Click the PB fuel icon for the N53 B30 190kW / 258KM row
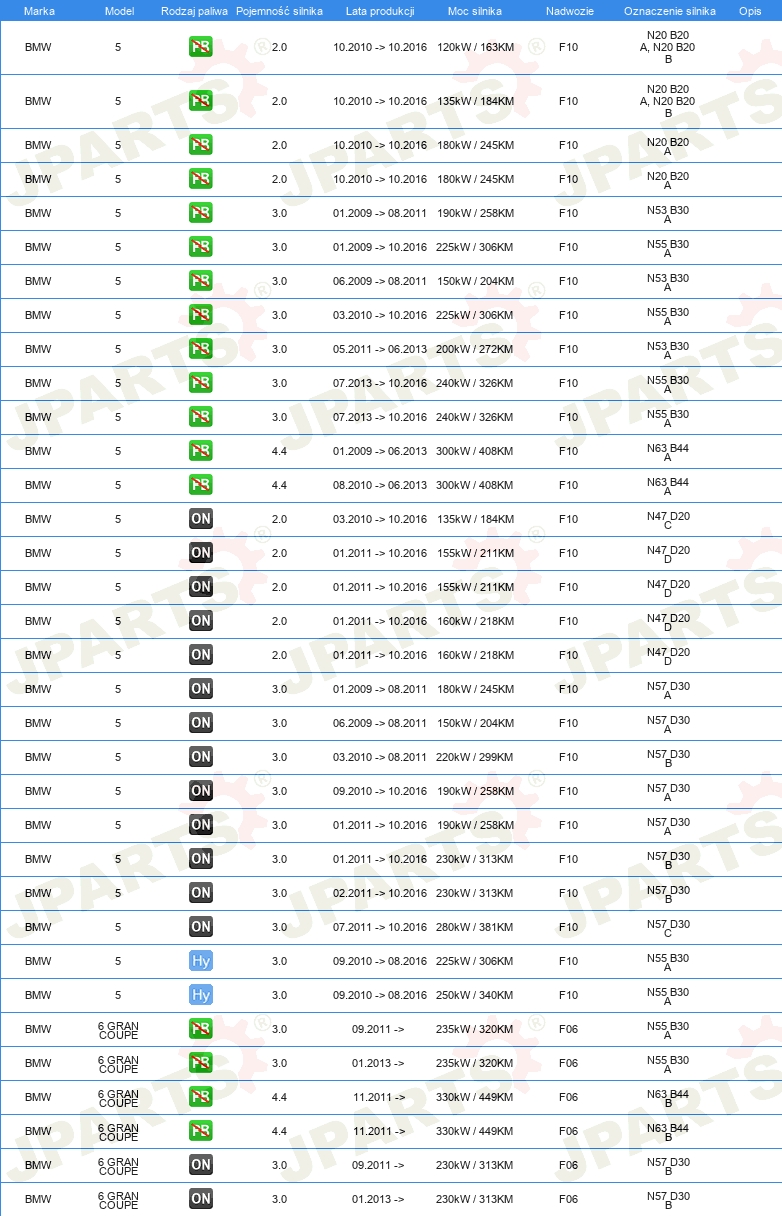The height and width of the screenshot is (1216, 782). pos(201,213)
